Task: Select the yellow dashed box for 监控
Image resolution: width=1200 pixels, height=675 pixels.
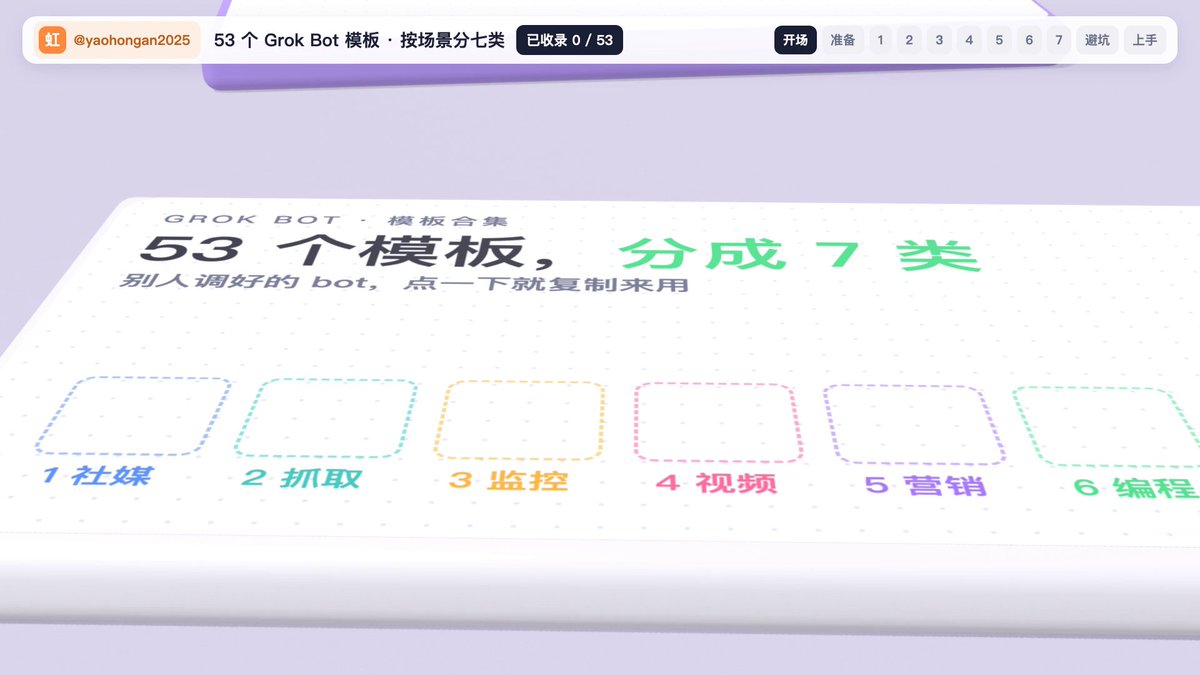Action: tap(521, 421)
